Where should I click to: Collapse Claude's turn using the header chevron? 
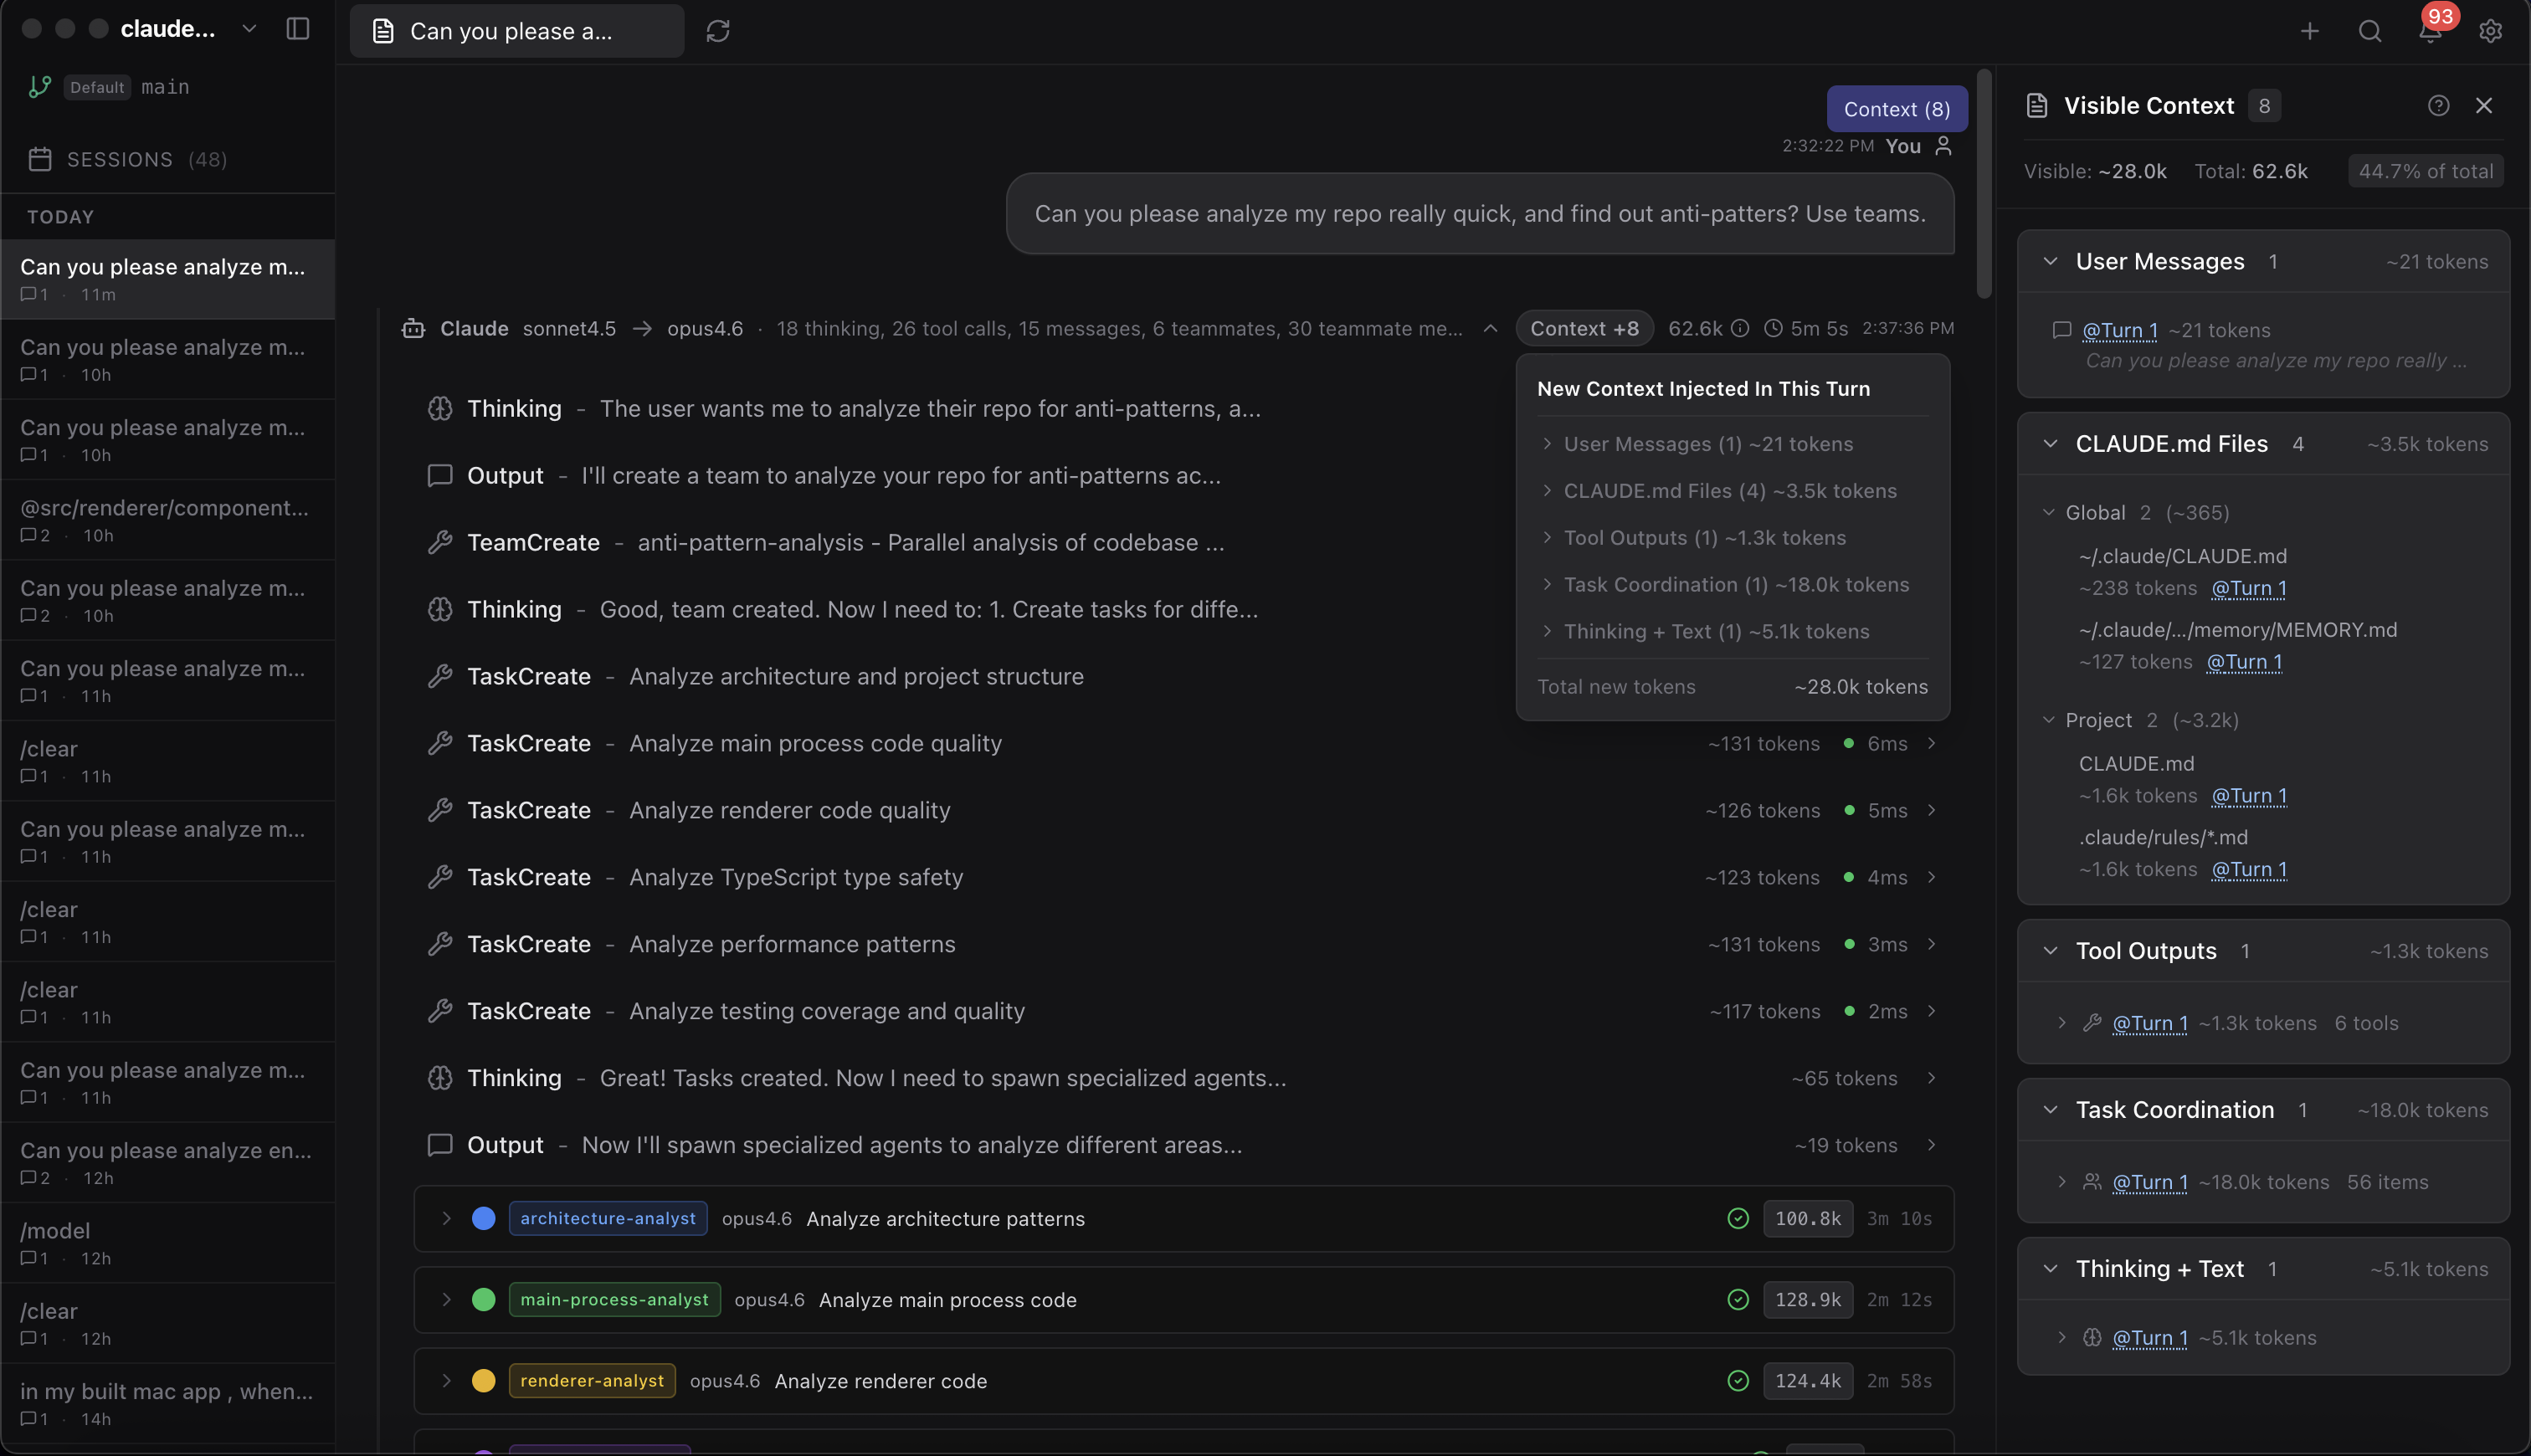[x=1489, y=328]
